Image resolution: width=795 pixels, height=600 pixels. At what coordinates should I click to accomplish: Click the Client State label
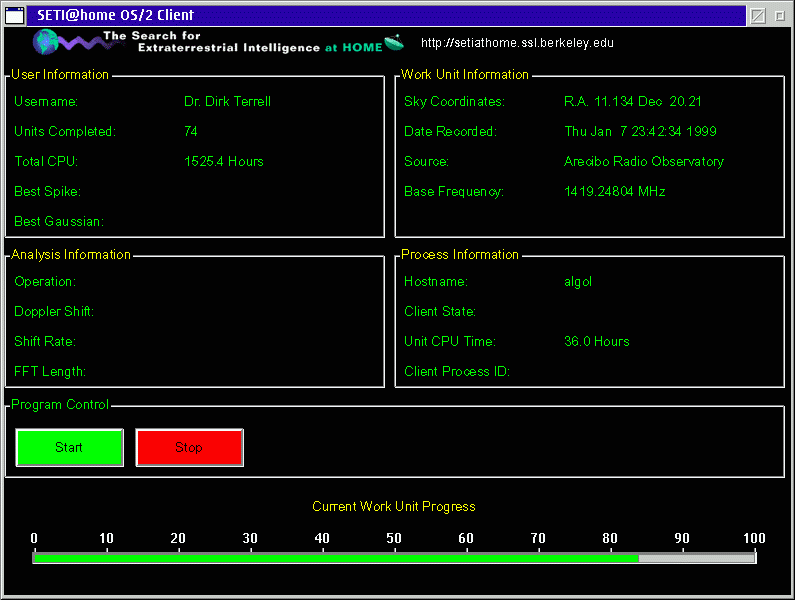tap(440, 311)
